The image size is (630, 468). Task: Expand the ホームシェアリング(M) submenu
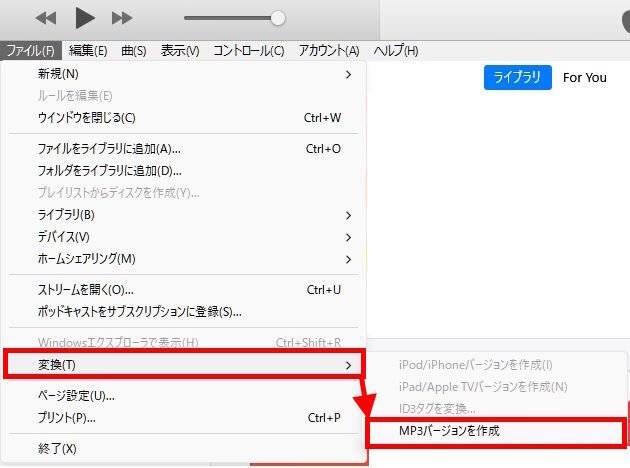(184, 259)
